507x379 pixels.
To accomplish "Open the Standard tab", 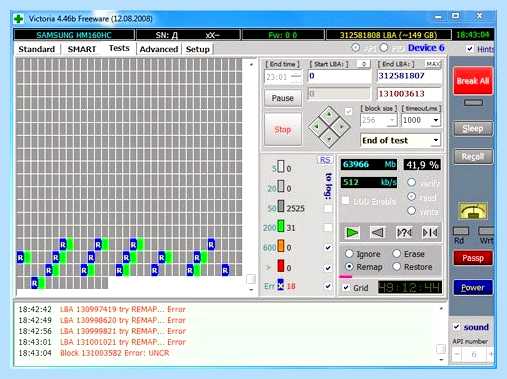I will (37, 49).
